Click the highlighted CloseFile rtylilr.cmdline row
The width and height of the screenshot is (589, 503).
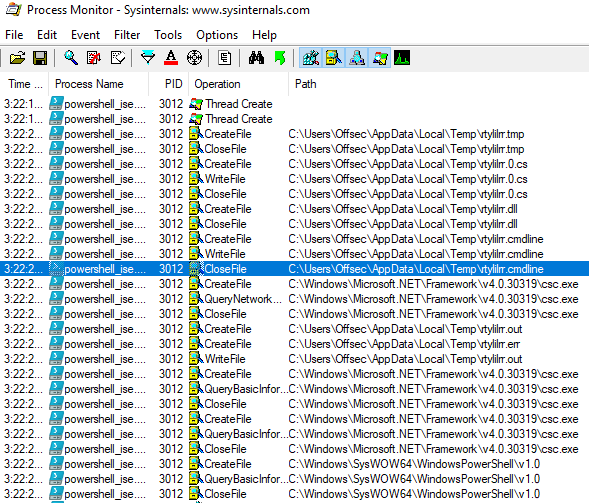(x=294, y=269)
